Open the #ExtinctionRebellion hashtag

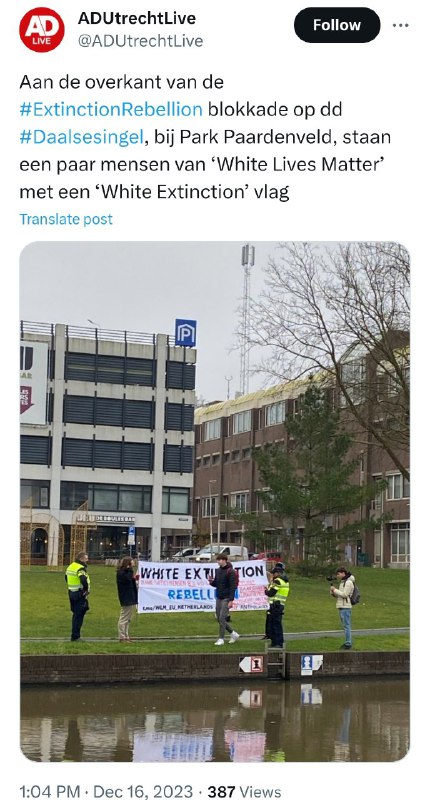[x=111, y=109]
